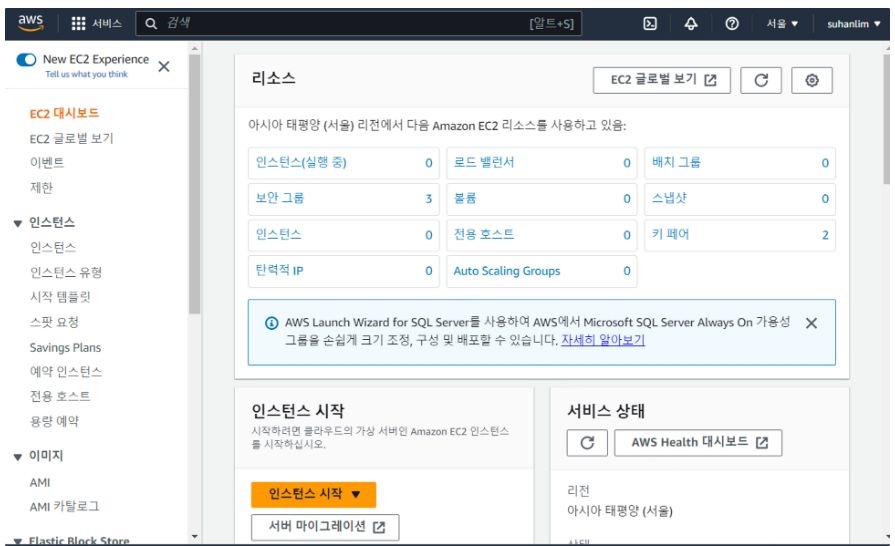
Task: Open 키 페어 resource link
Action: click(x=670, y=234)
